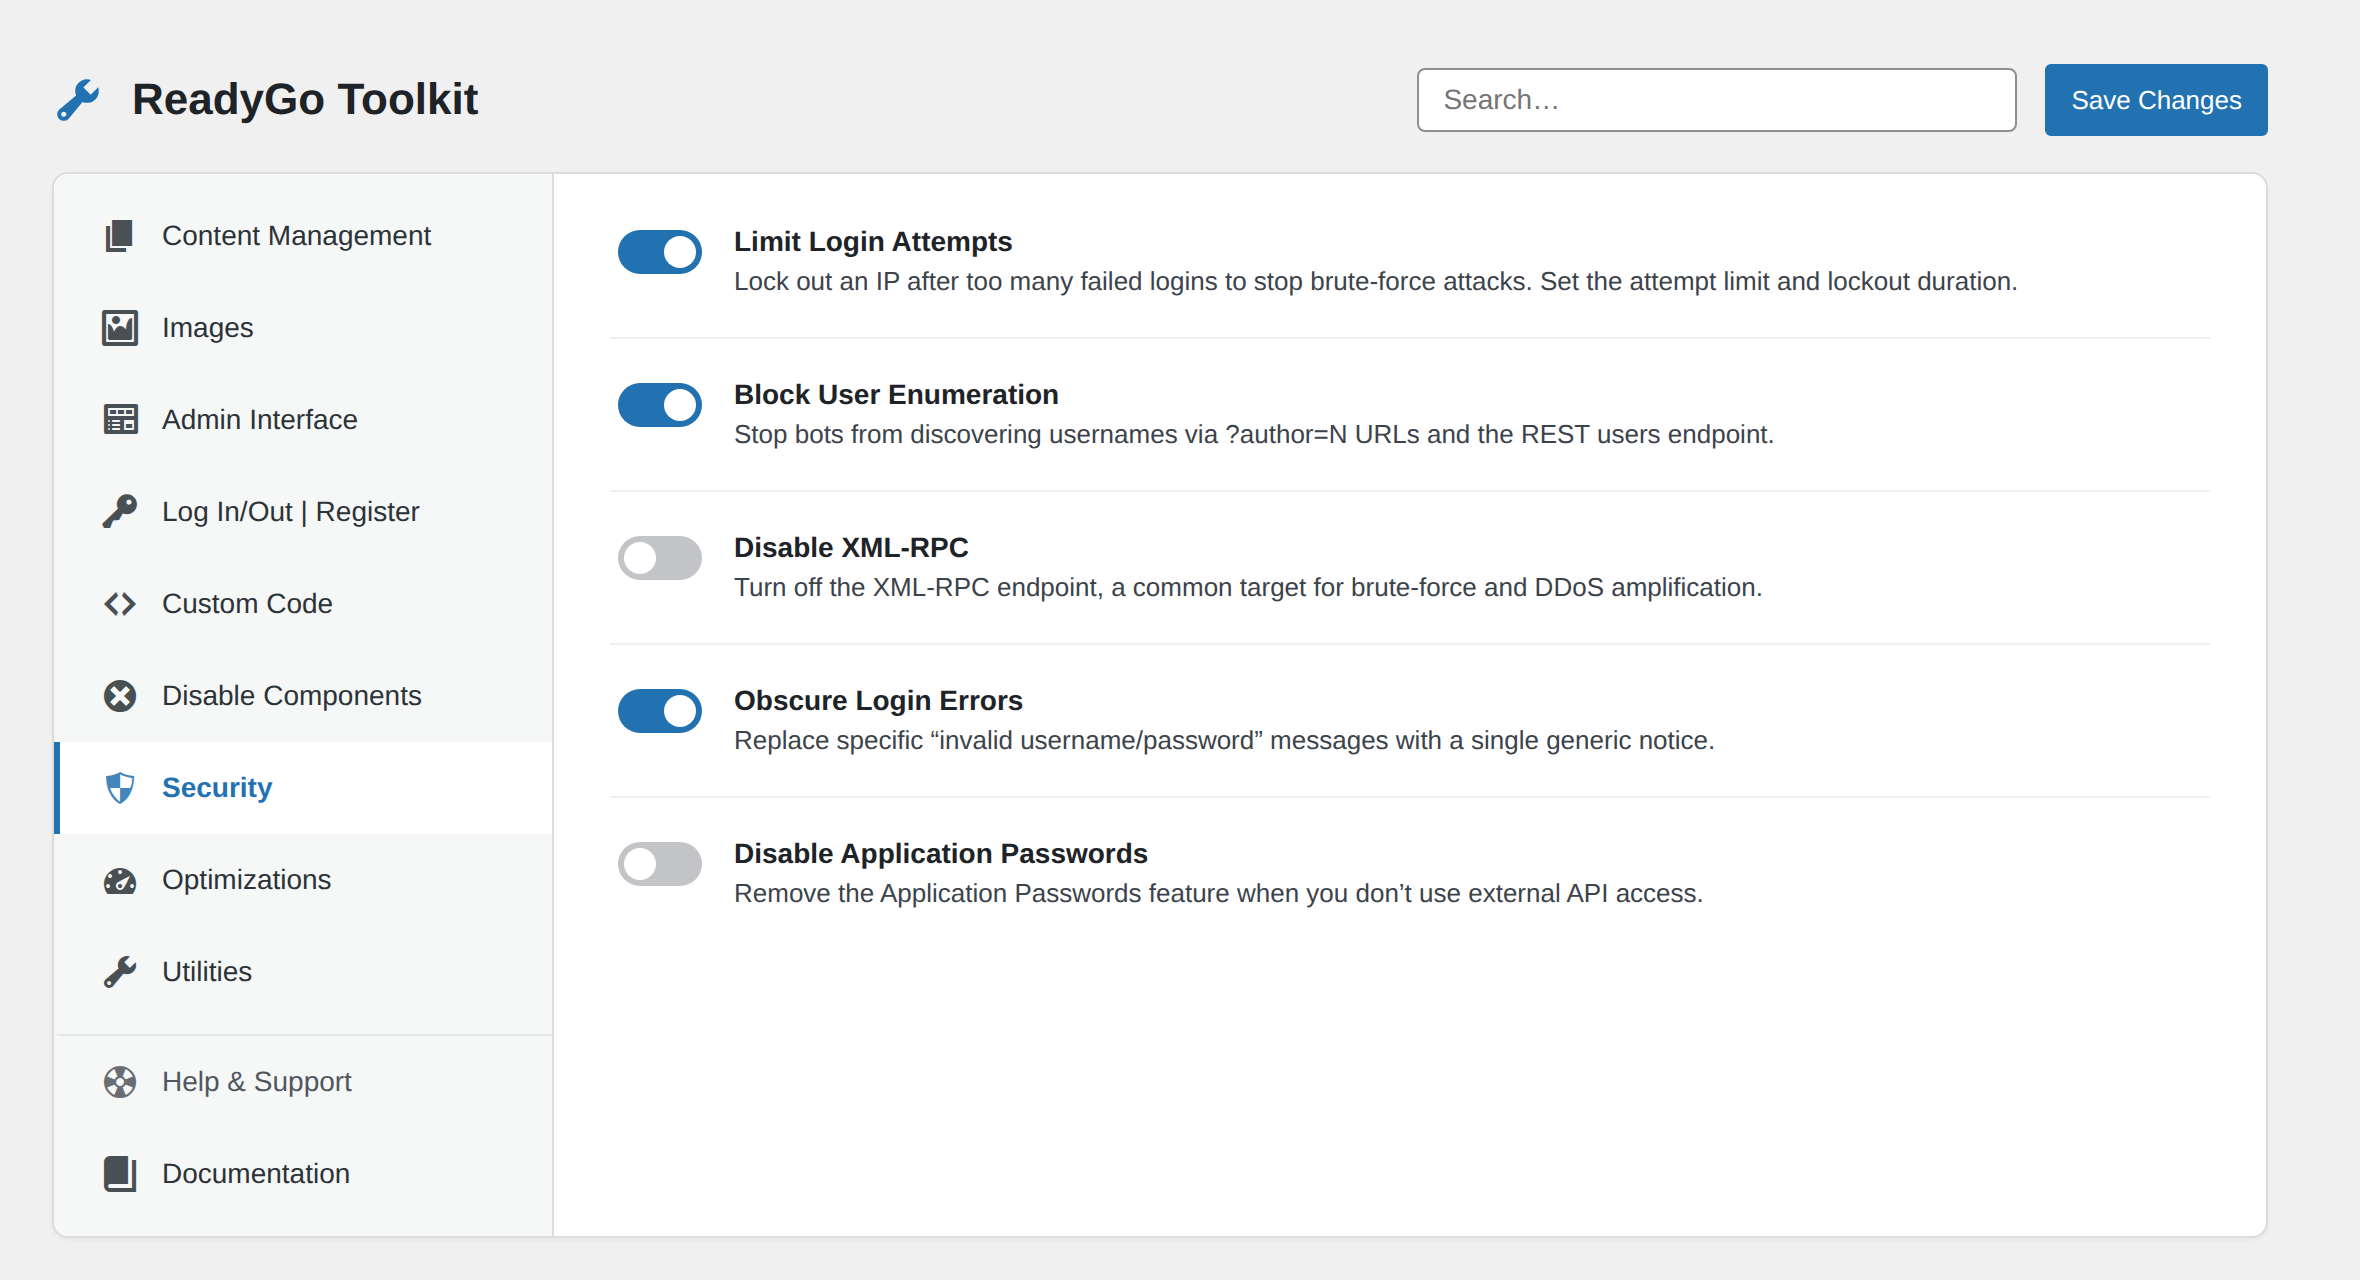Click the Images picture icon
Image resolution: width=2360 pixels, height=1280 pixels.
[x=120, y=328]
